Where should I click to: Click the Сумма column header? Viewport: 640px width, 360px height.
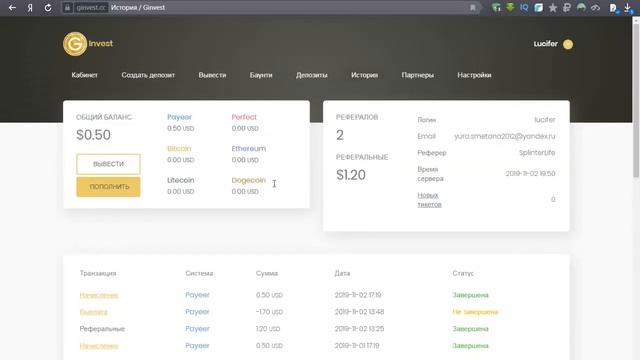click(267, 273)
